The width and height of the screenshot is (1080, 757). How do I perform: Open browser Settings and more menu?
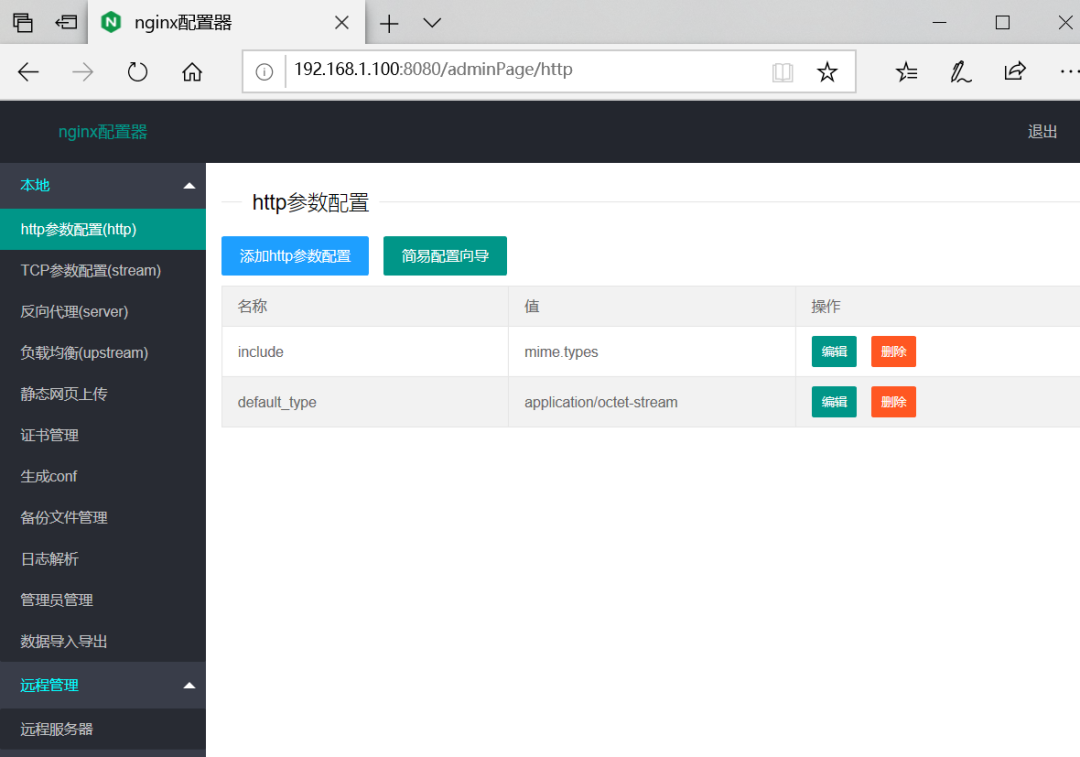point(1069,72)
